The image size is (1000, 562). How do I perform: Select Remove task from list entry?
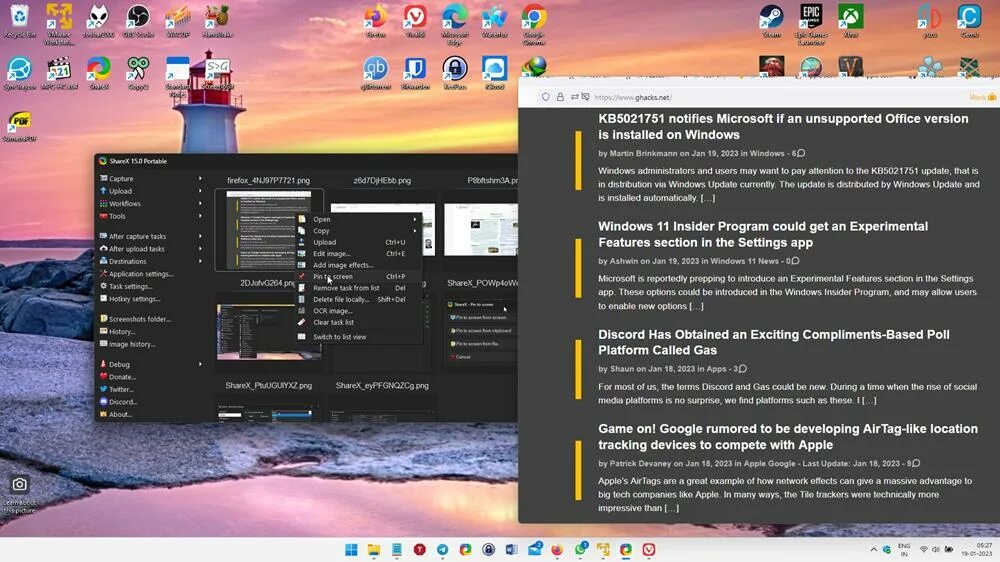(358, 288)
